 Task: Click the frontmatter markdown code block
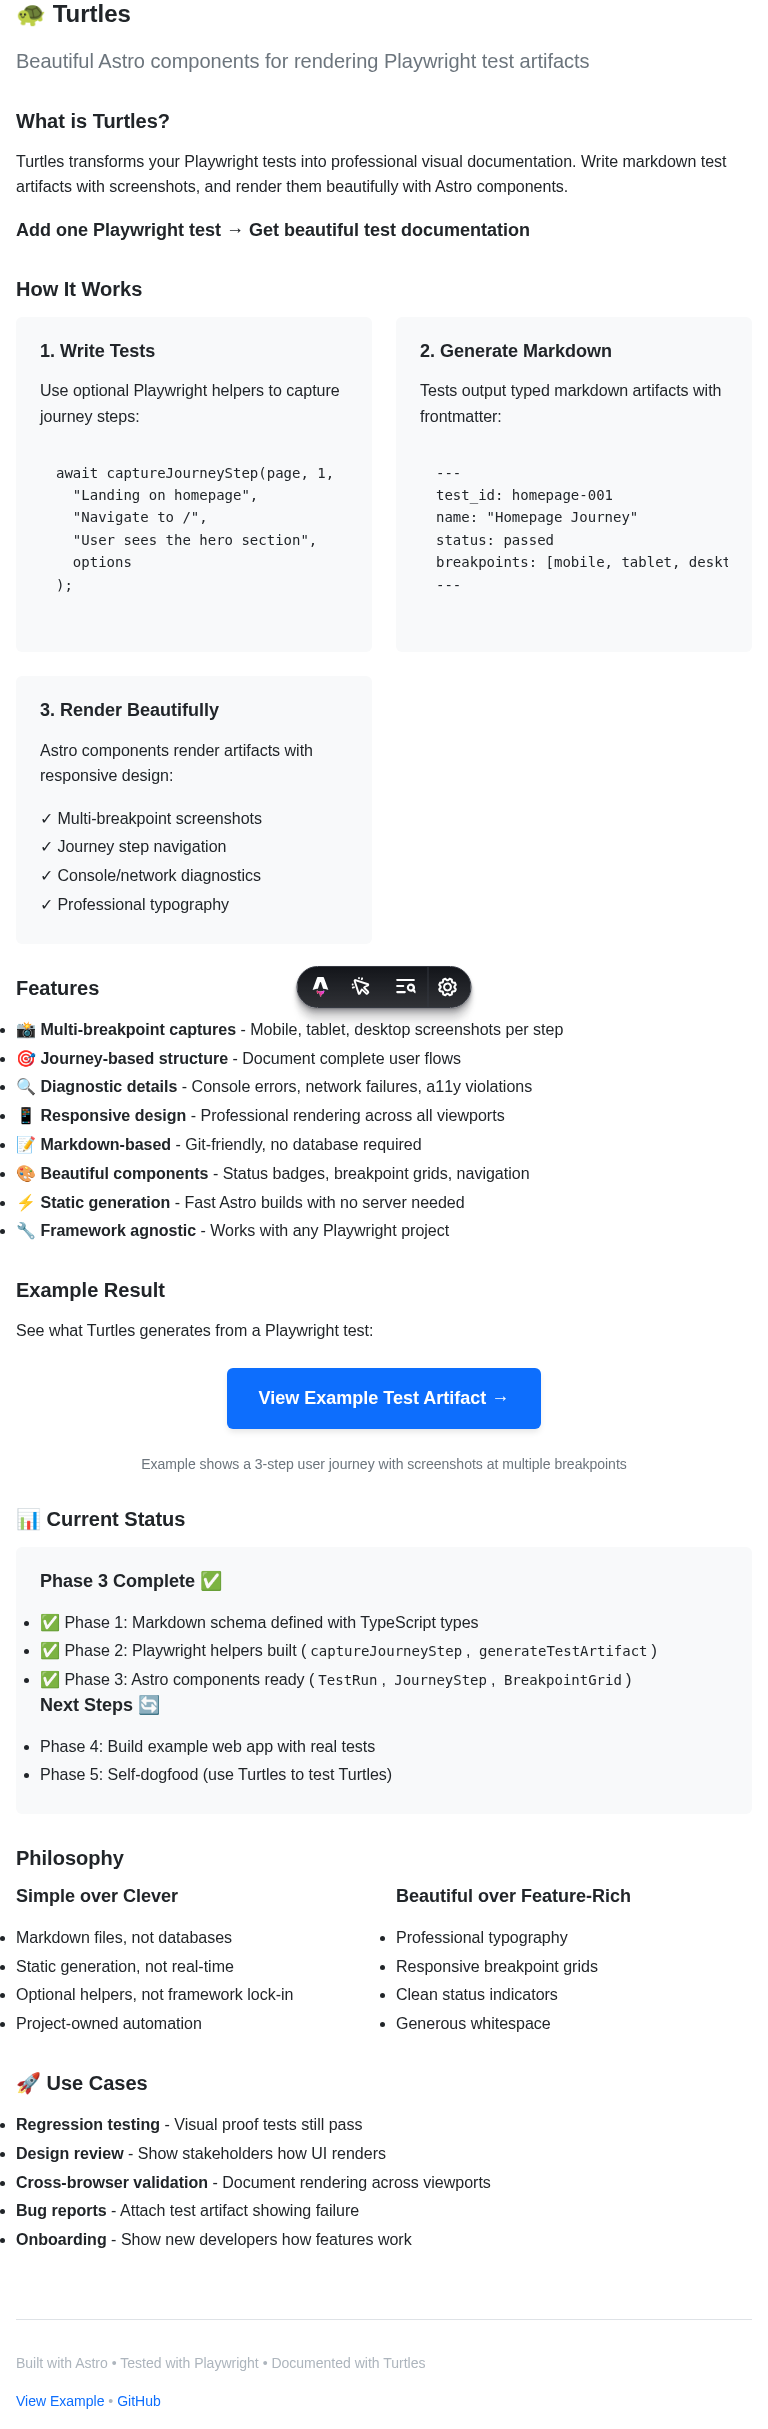pyautogui.click(x=574, y=529)
